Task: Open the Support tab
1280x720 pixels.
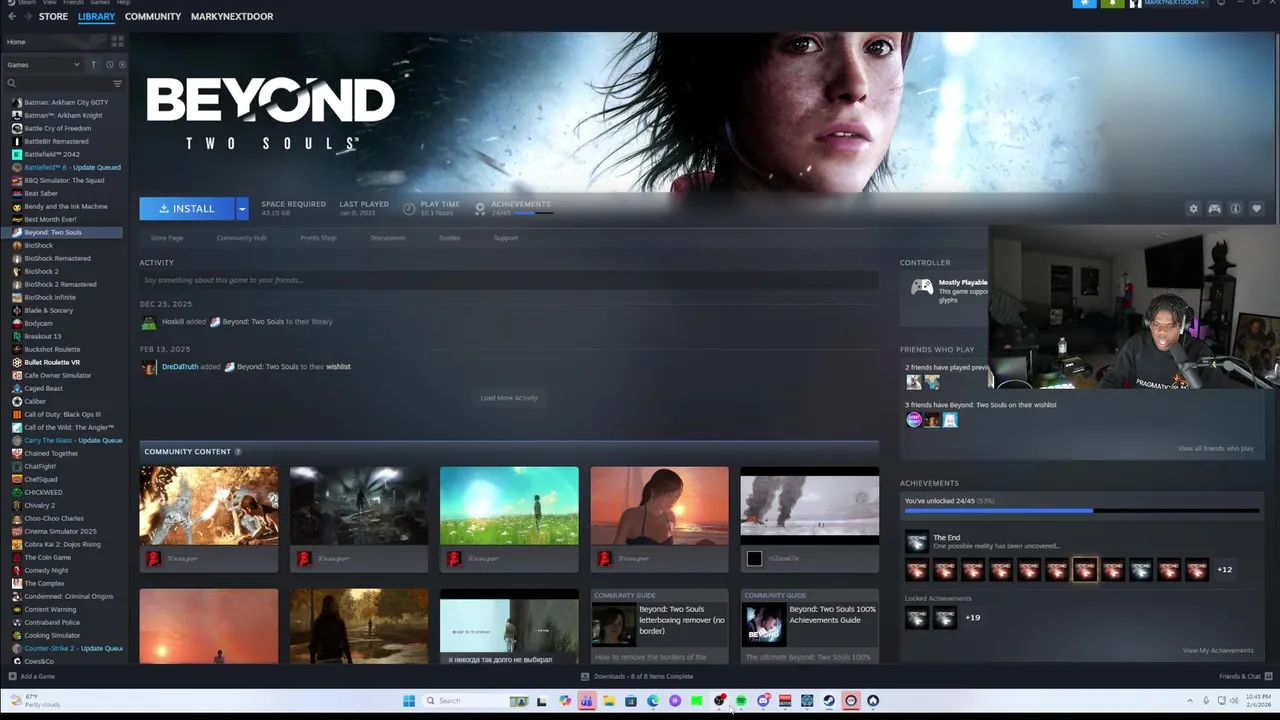Action: pos(506,238)
